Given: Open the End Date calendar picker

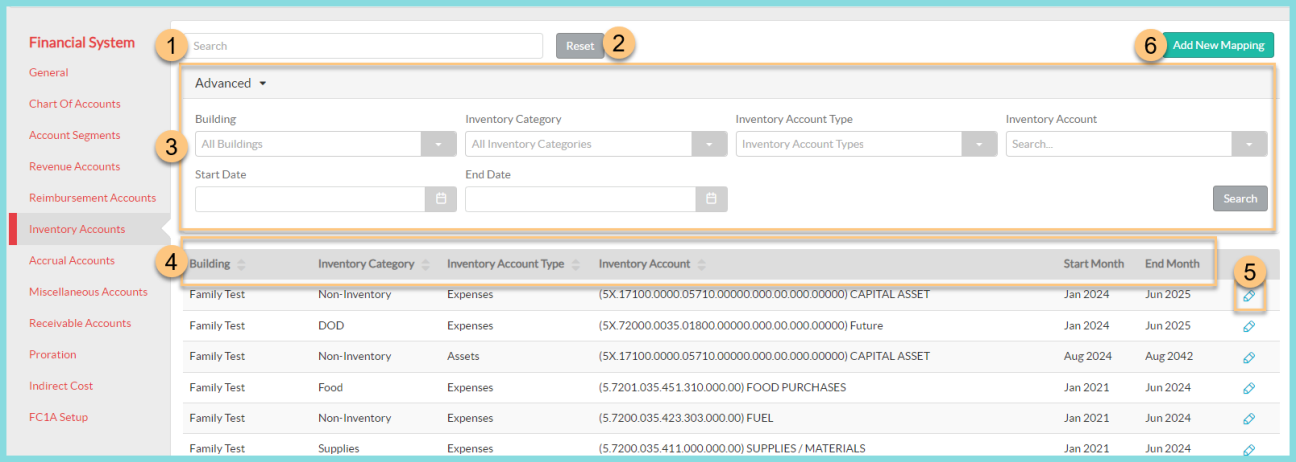Looking at the screenshot, I should (x=711, y=199).
